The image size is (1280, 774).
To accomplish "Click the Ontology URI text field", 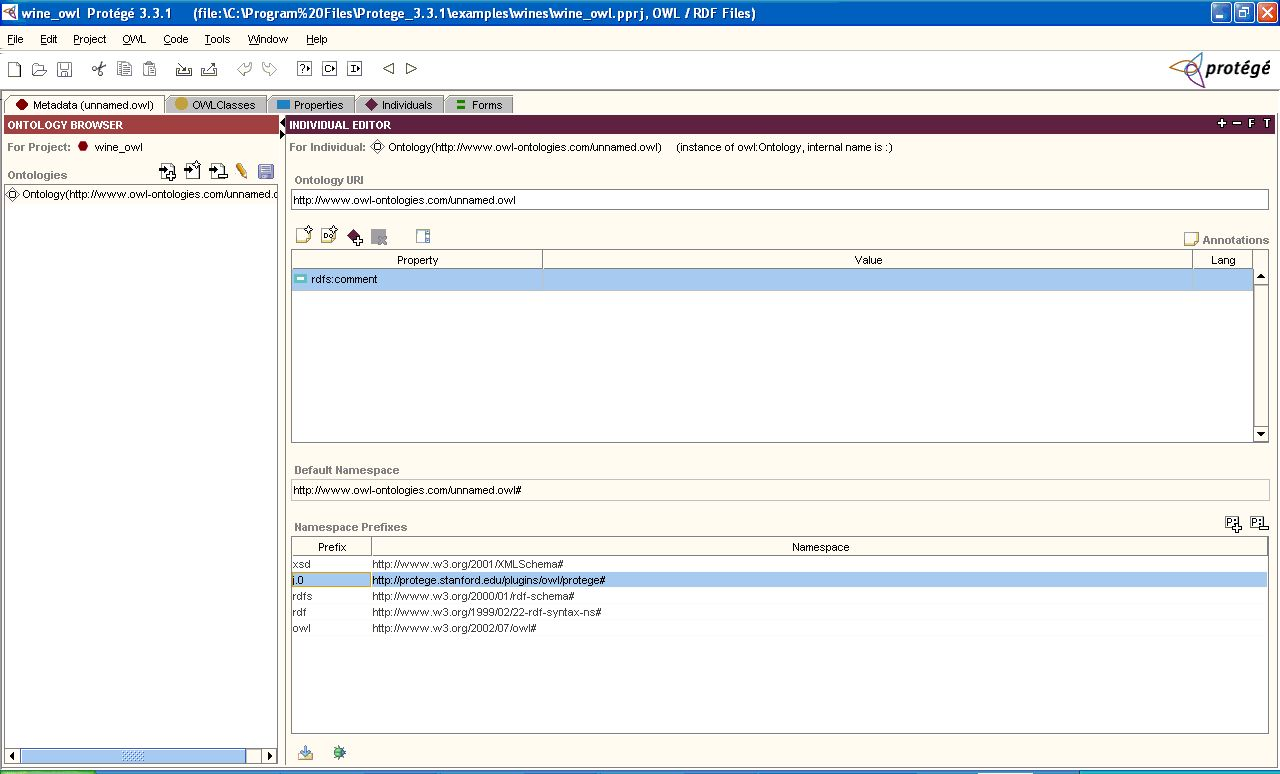I will pyautogui.click(x=779, y=200).
